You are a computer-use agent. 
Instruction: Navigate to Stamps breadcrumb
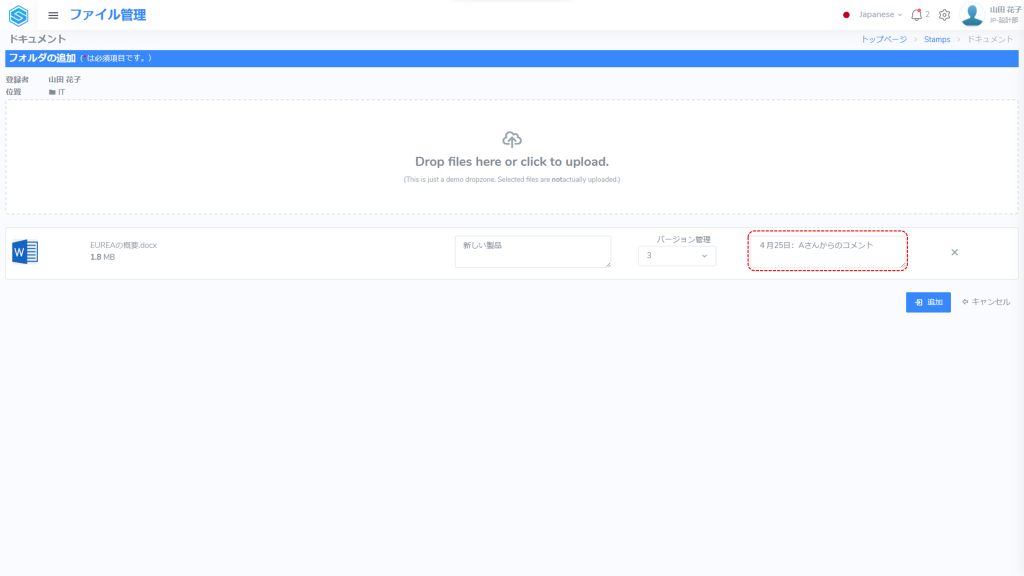(x=937, y=39)
